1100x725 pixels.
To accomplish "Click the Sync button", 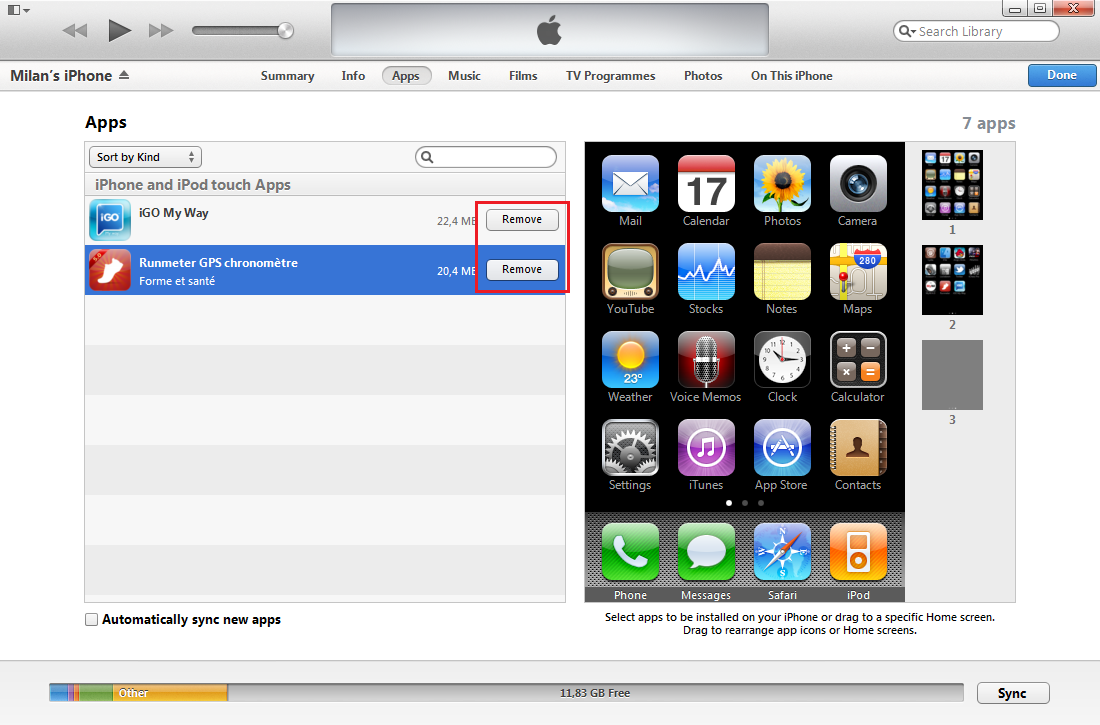I will click(x=1012, y=693).
